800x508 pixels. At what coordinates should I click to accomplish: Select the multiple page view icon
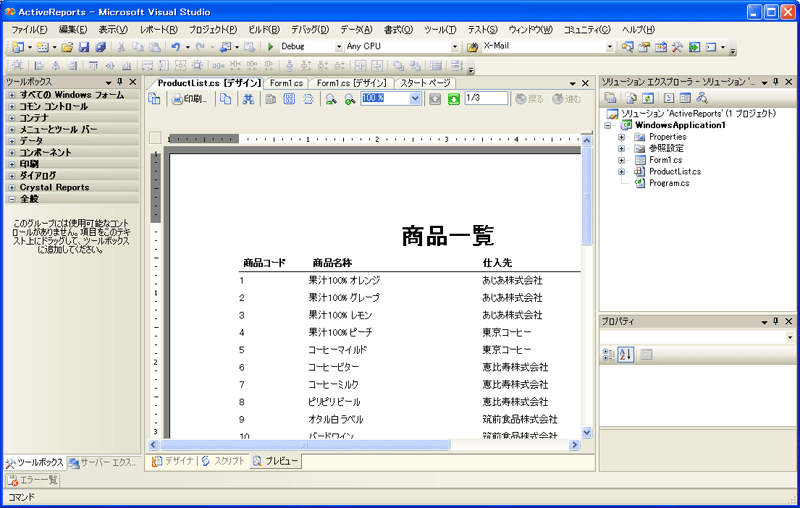tap(289, 99)
